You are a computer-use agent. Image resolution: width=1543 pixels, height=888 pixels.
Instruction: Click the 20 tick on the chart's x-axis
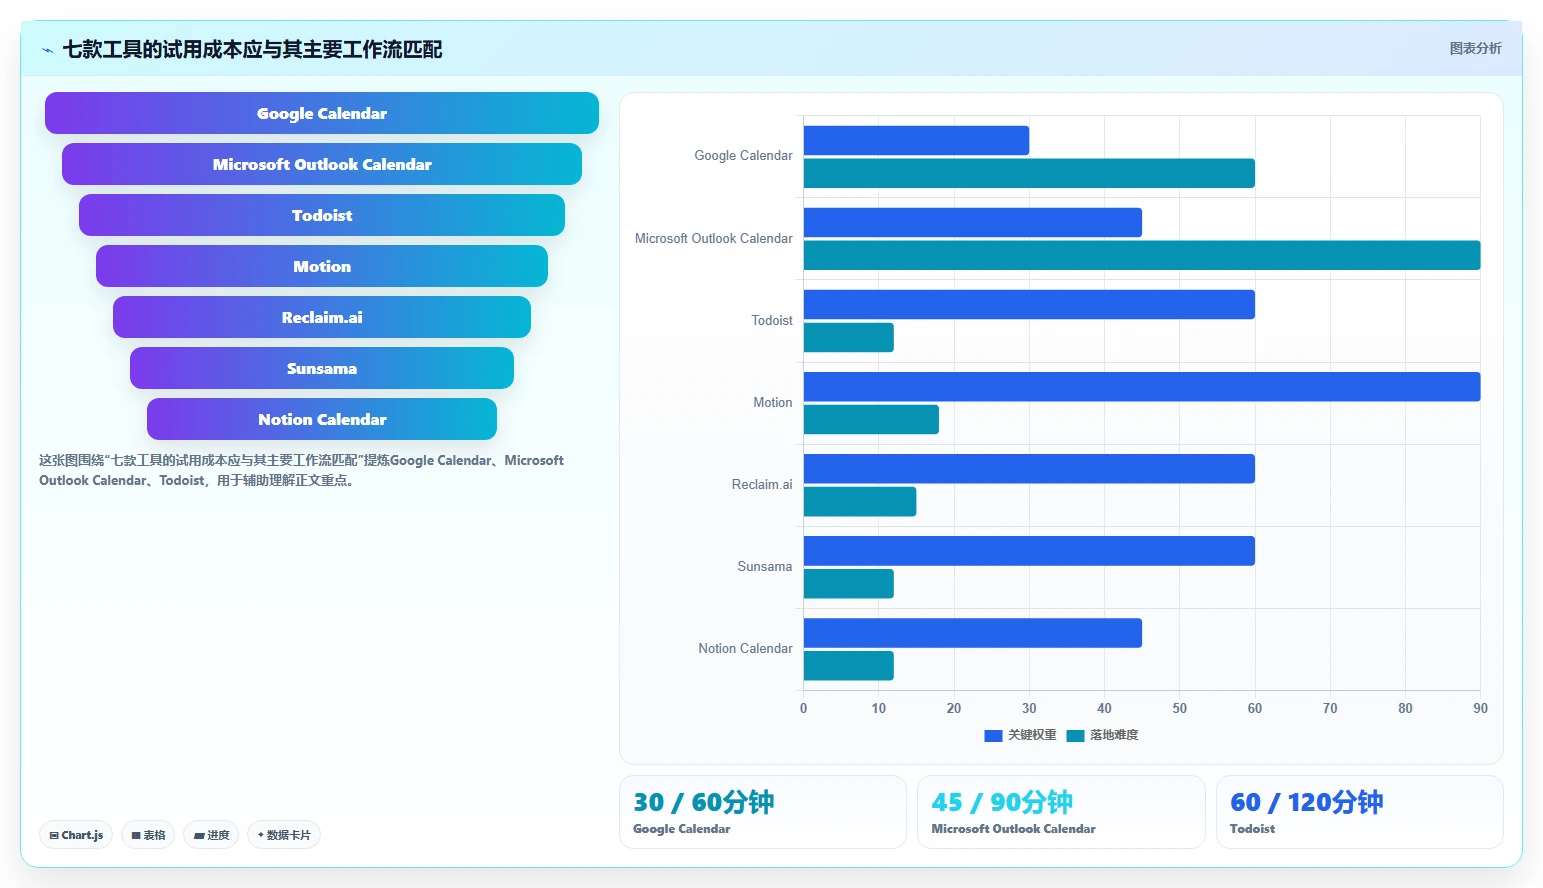coord(954,708)
